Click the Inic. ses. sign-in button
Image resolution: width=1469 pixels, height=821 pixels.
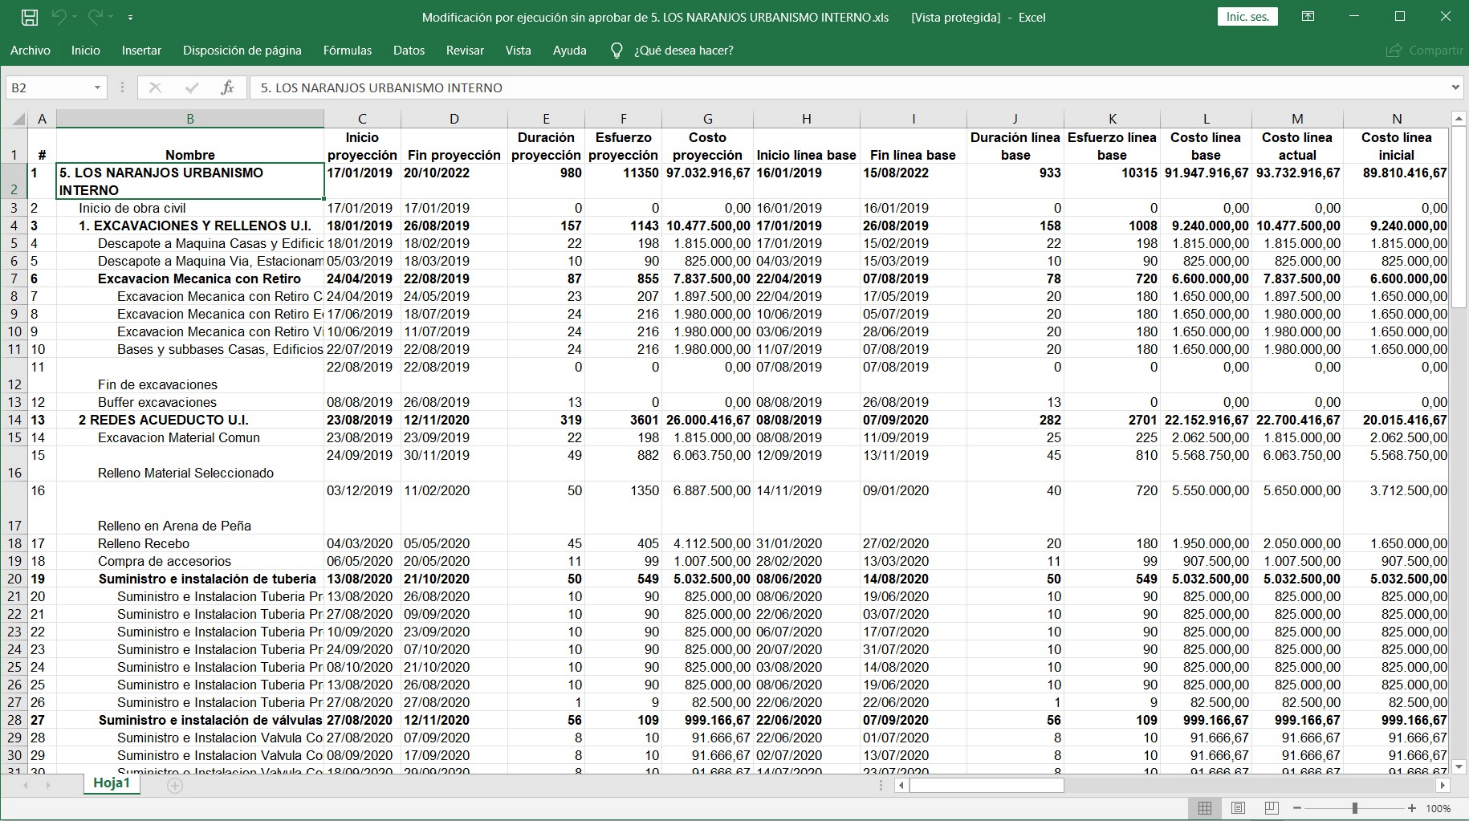click(x=1247, y=17)
